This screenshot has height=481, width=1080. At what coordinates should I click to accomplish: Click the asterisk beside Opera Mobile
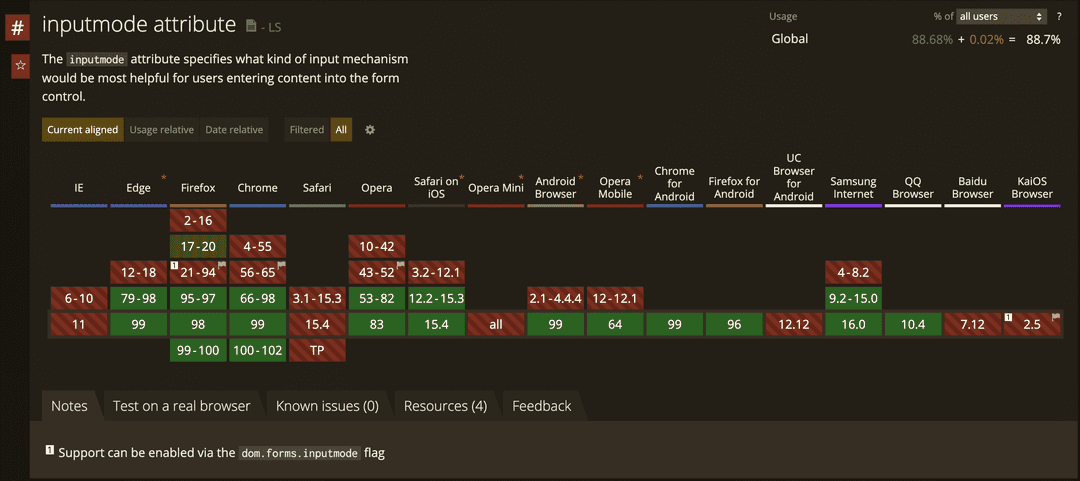point(641,178)
